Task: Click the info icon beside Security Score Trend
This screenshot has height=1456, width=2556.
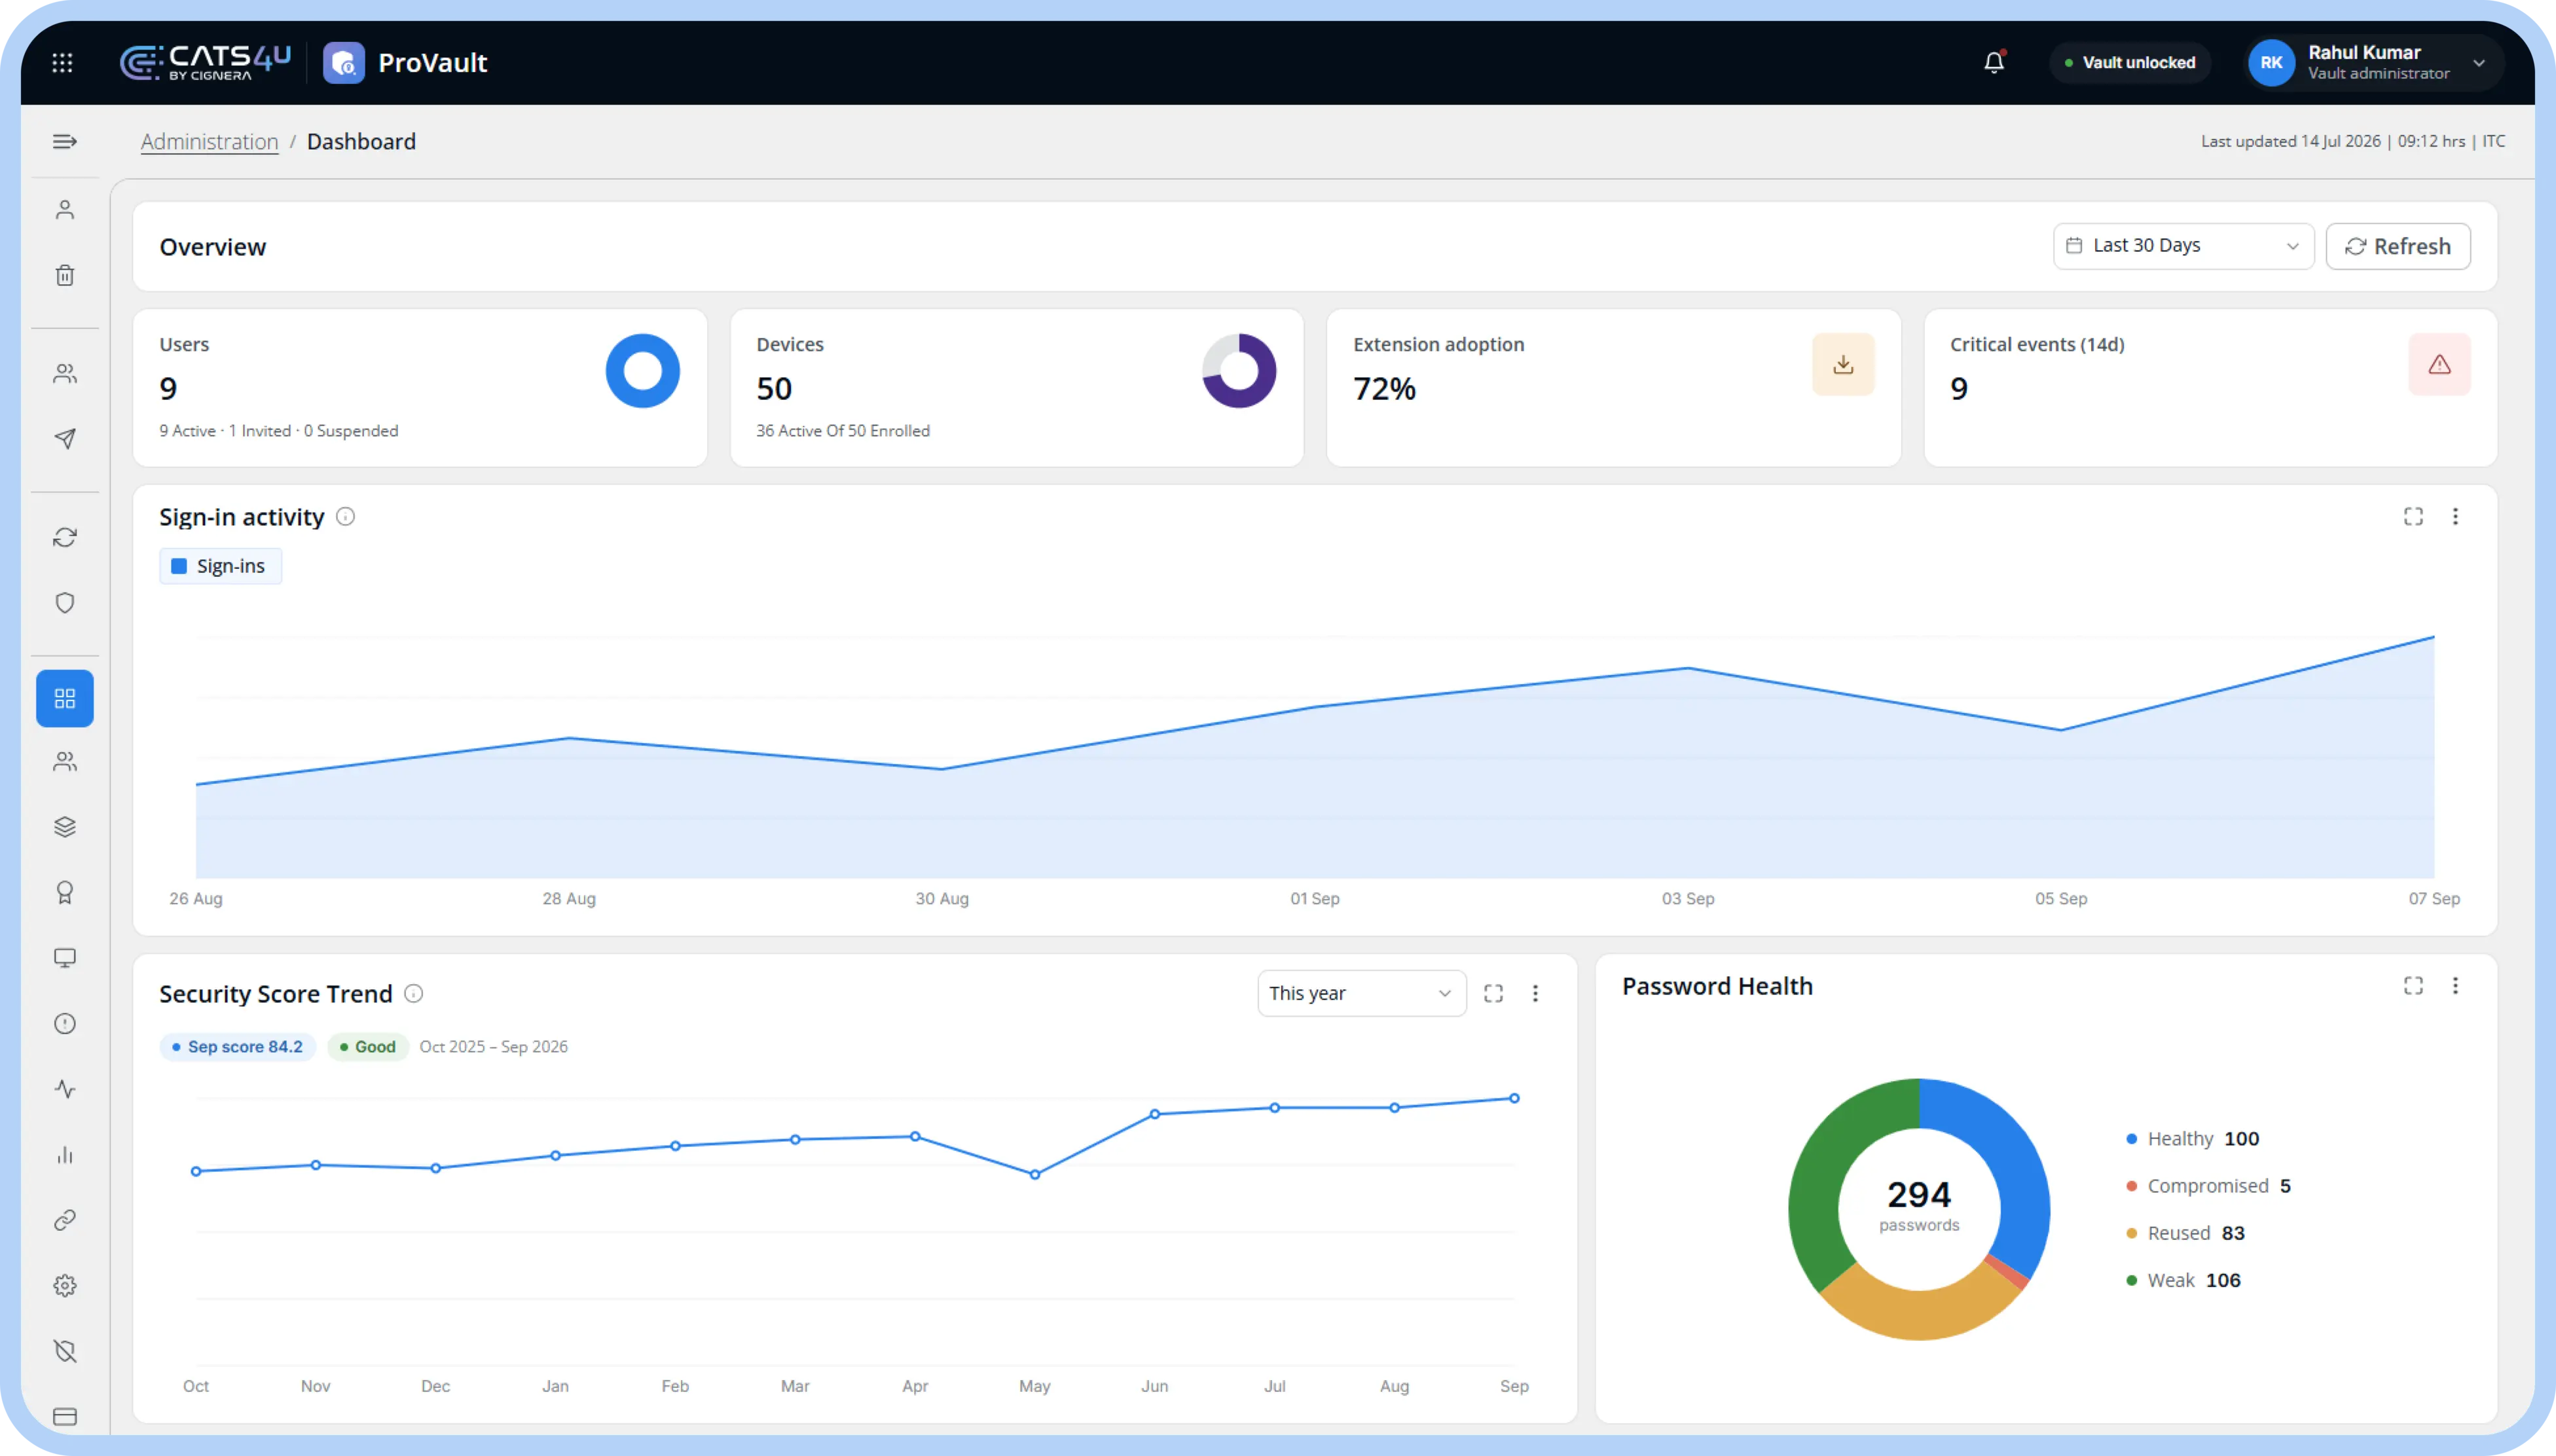Action: [413, 993]
